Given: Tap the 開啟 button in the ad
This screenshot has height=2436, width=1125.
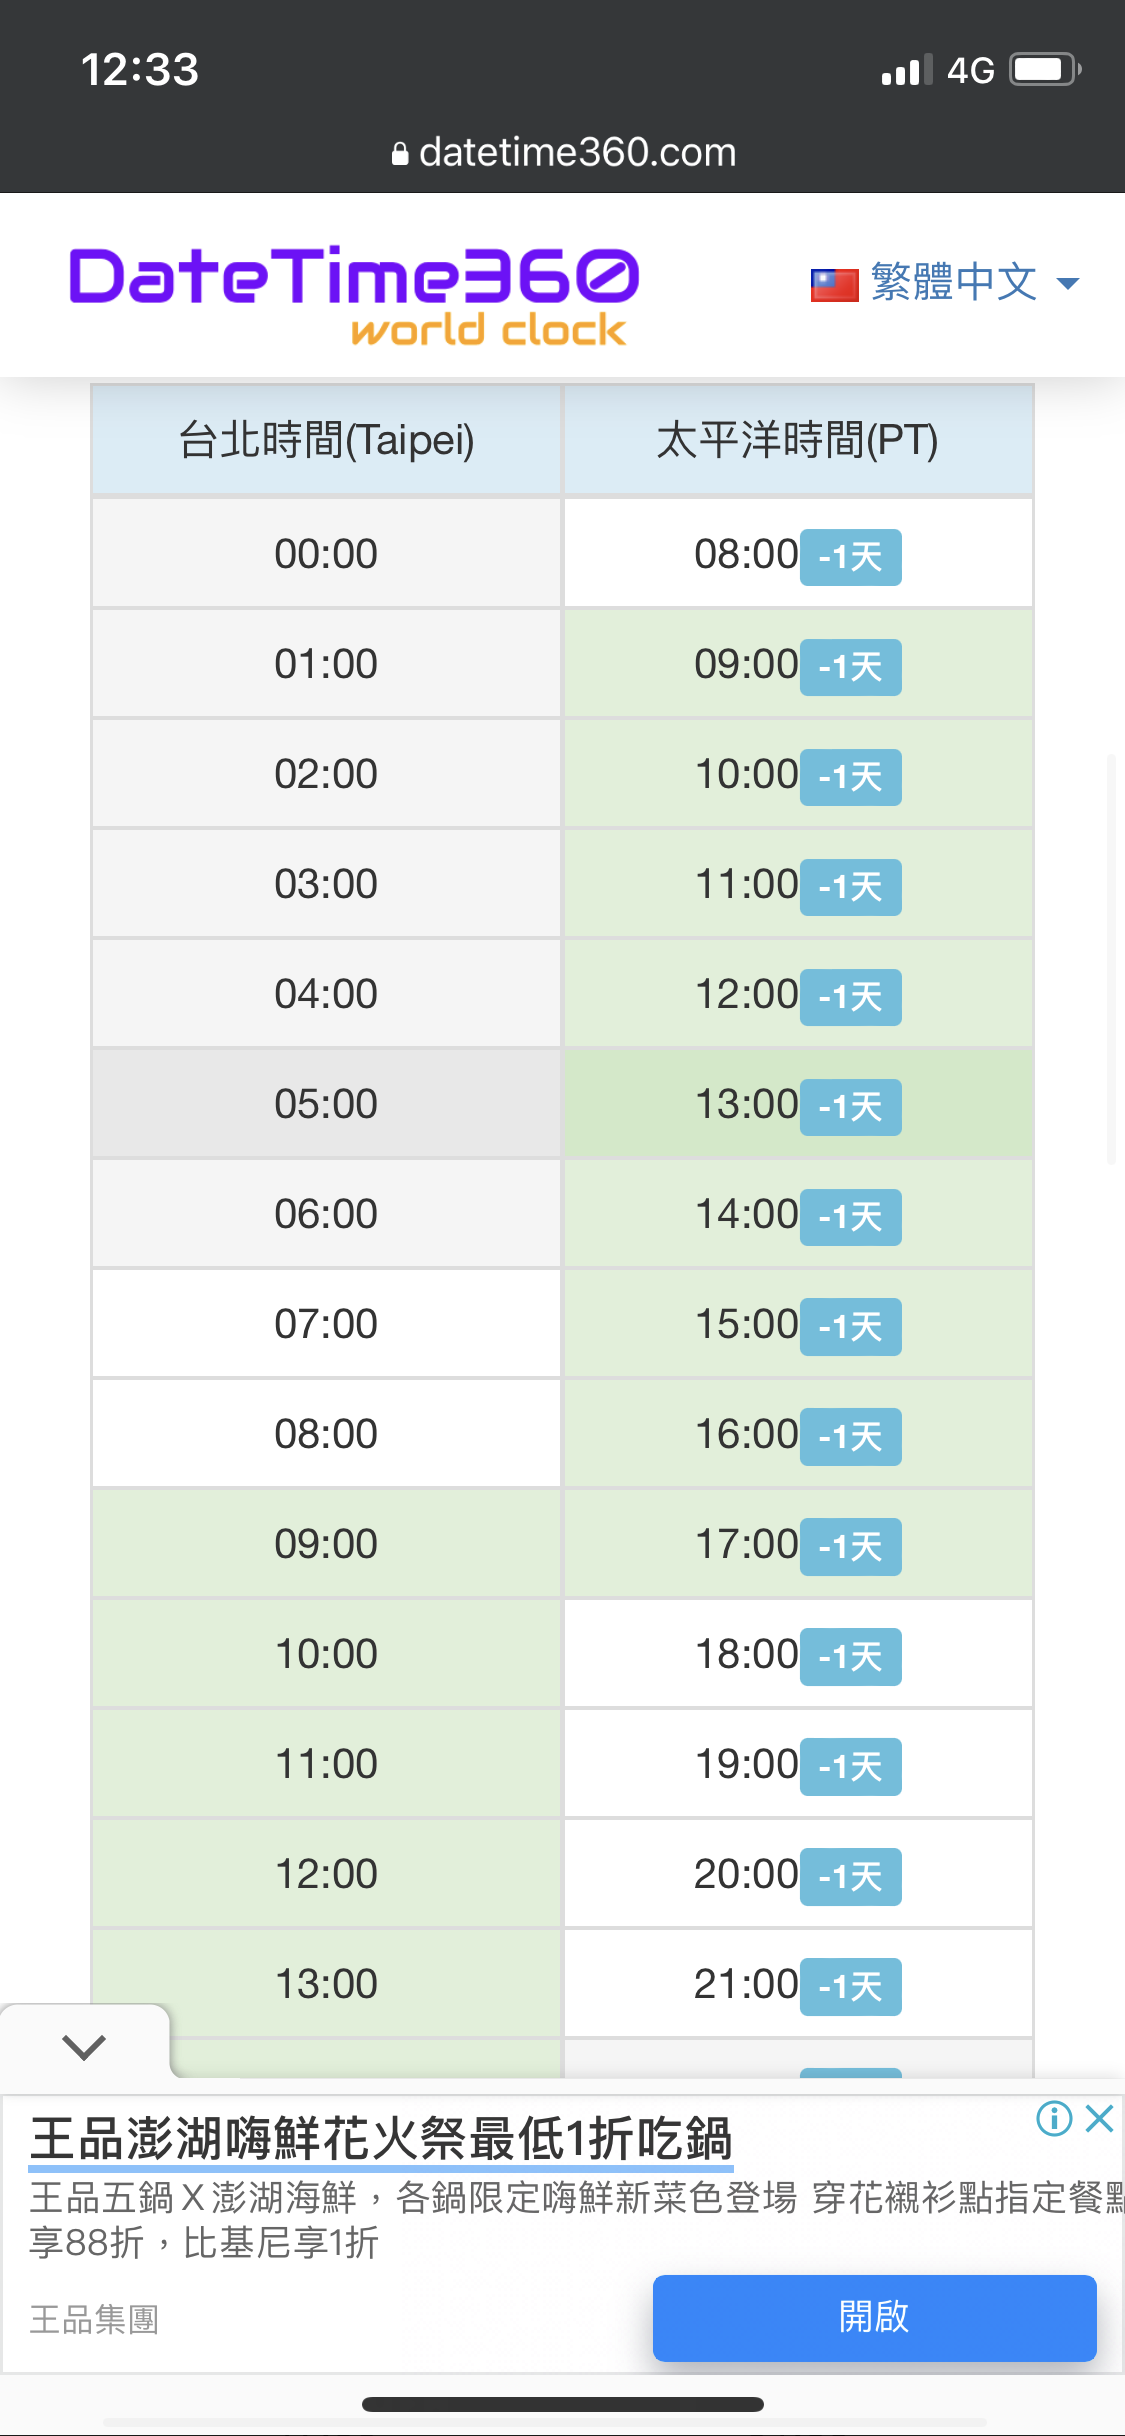Looking at the screenshot, I should [874, 2317].
